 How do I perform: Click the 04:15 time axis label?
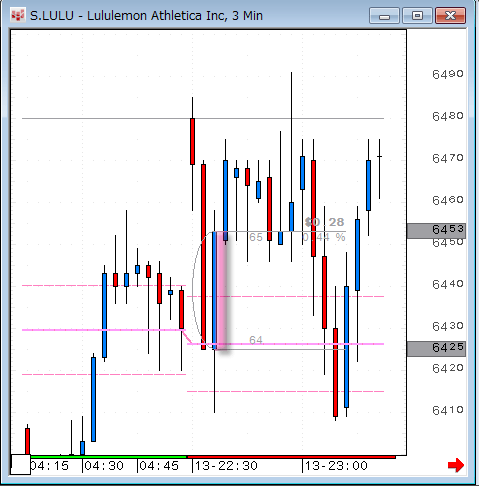[49, 466]
